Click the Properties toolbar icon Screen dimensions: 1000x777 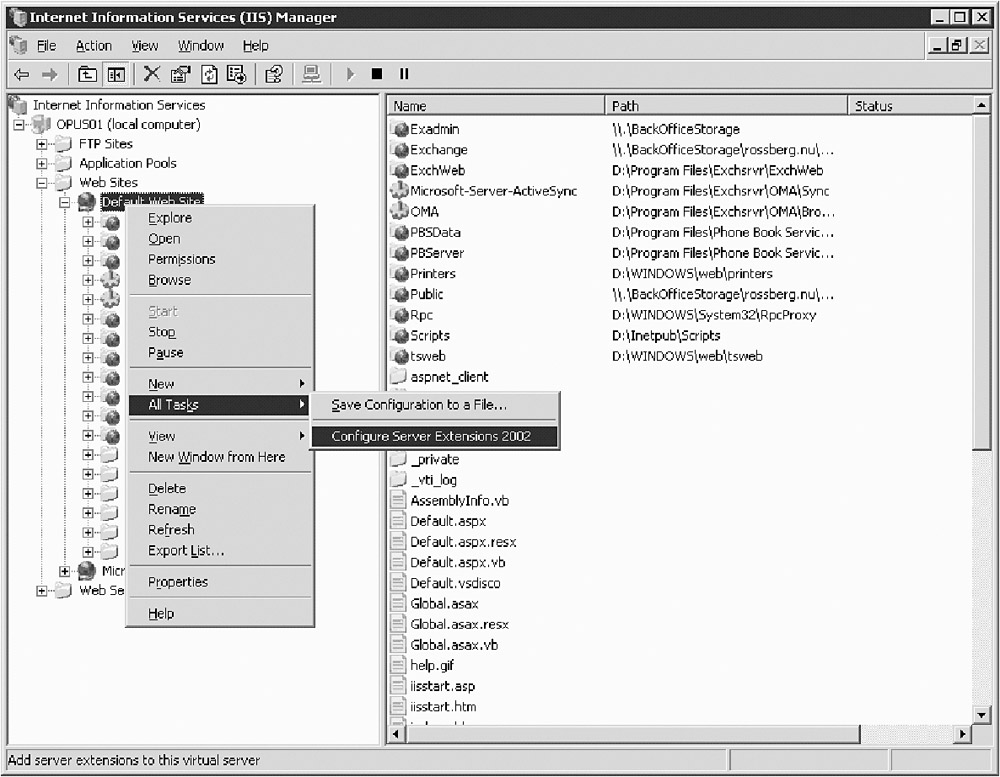[x=180, y=74]
